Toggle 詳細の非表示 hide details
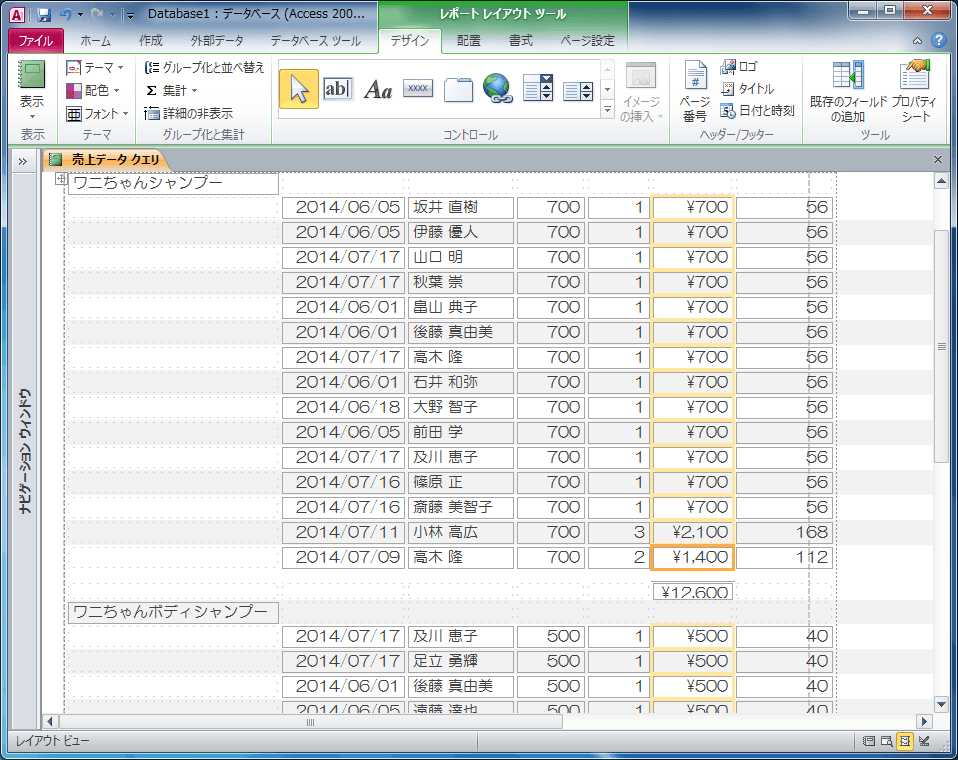The image size is (958, 760). click(189, 113)
